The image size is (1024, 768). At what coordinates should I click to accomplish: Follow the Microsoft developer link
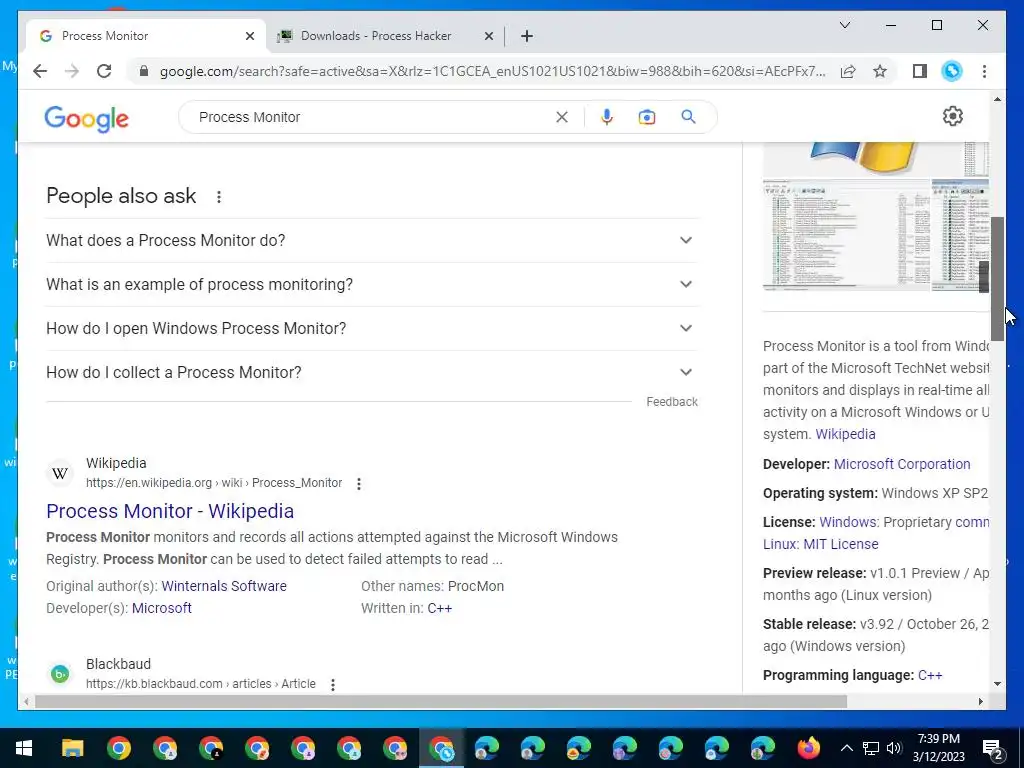click(161, 608)
